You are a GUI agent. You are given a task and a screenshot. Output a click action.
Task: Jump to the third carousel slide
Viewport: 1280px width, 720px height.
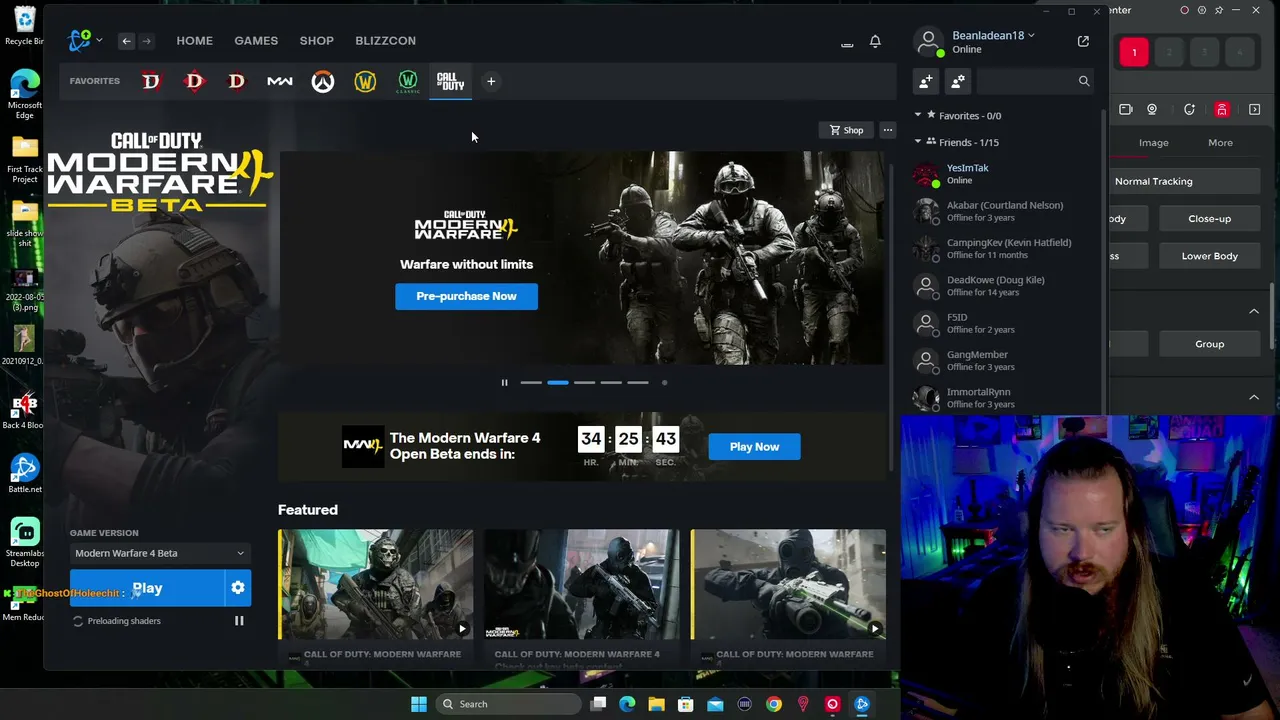[584, 382]
